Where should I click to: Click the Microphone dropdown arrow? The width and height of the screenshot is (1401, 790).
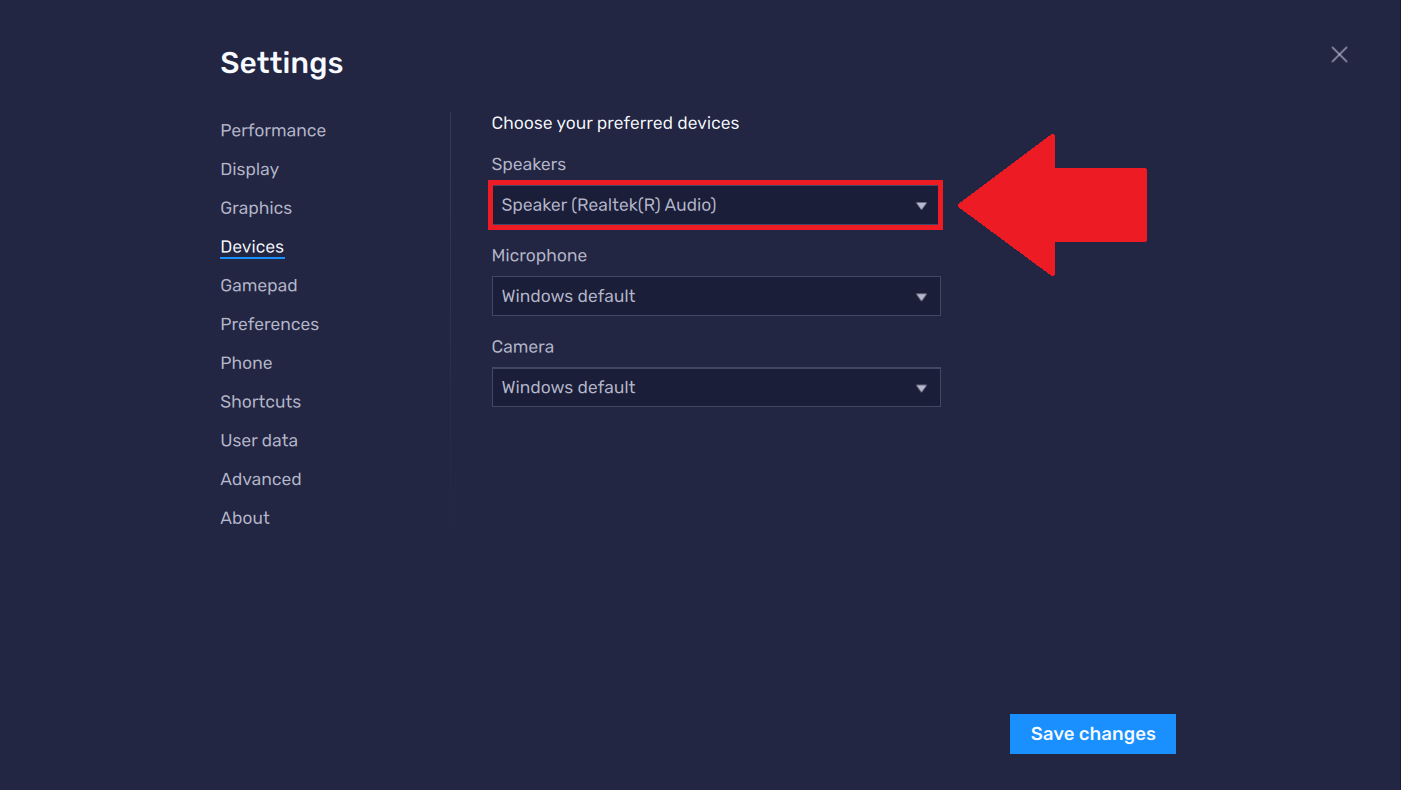tap(922, 297)
